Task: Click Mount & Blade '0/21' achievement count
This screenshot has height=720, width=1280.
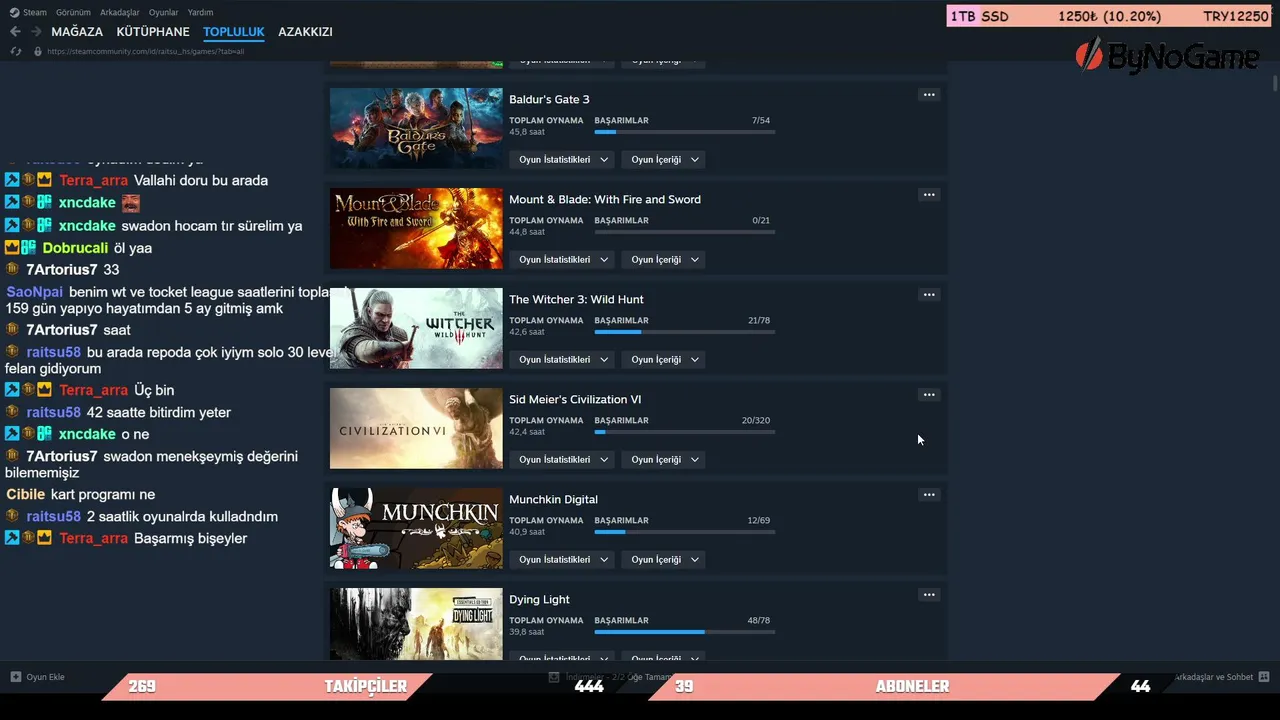Action: 761,221
